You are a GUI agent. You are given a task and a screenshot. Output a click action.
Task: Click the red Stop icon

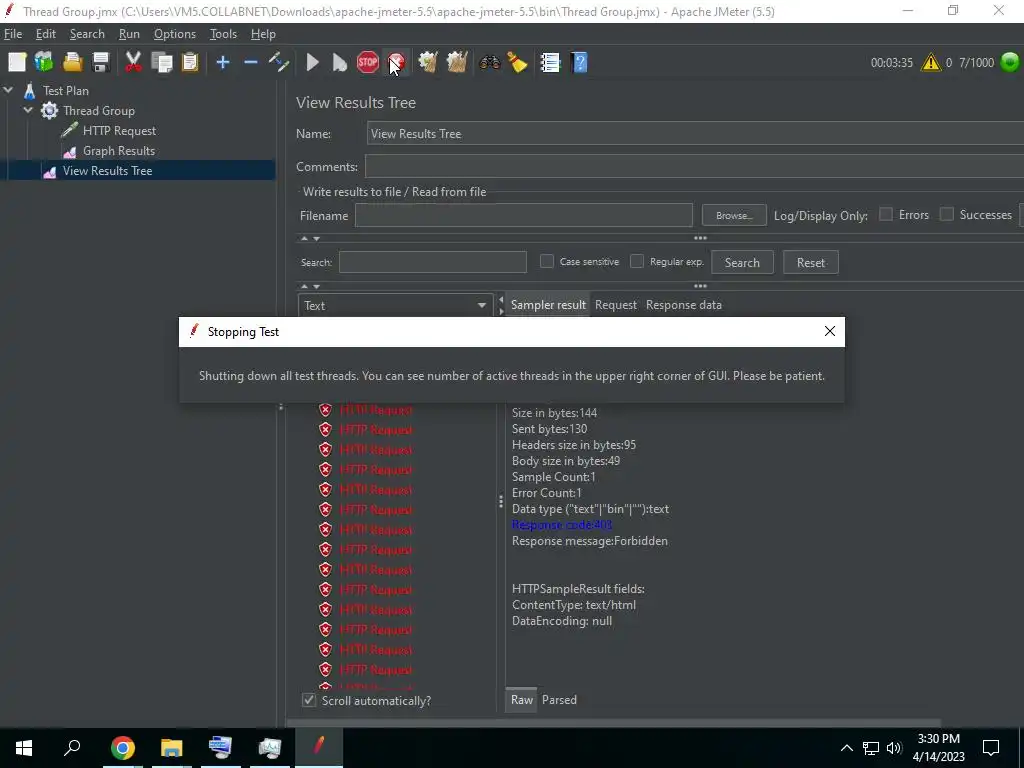(x=368, y=63)
